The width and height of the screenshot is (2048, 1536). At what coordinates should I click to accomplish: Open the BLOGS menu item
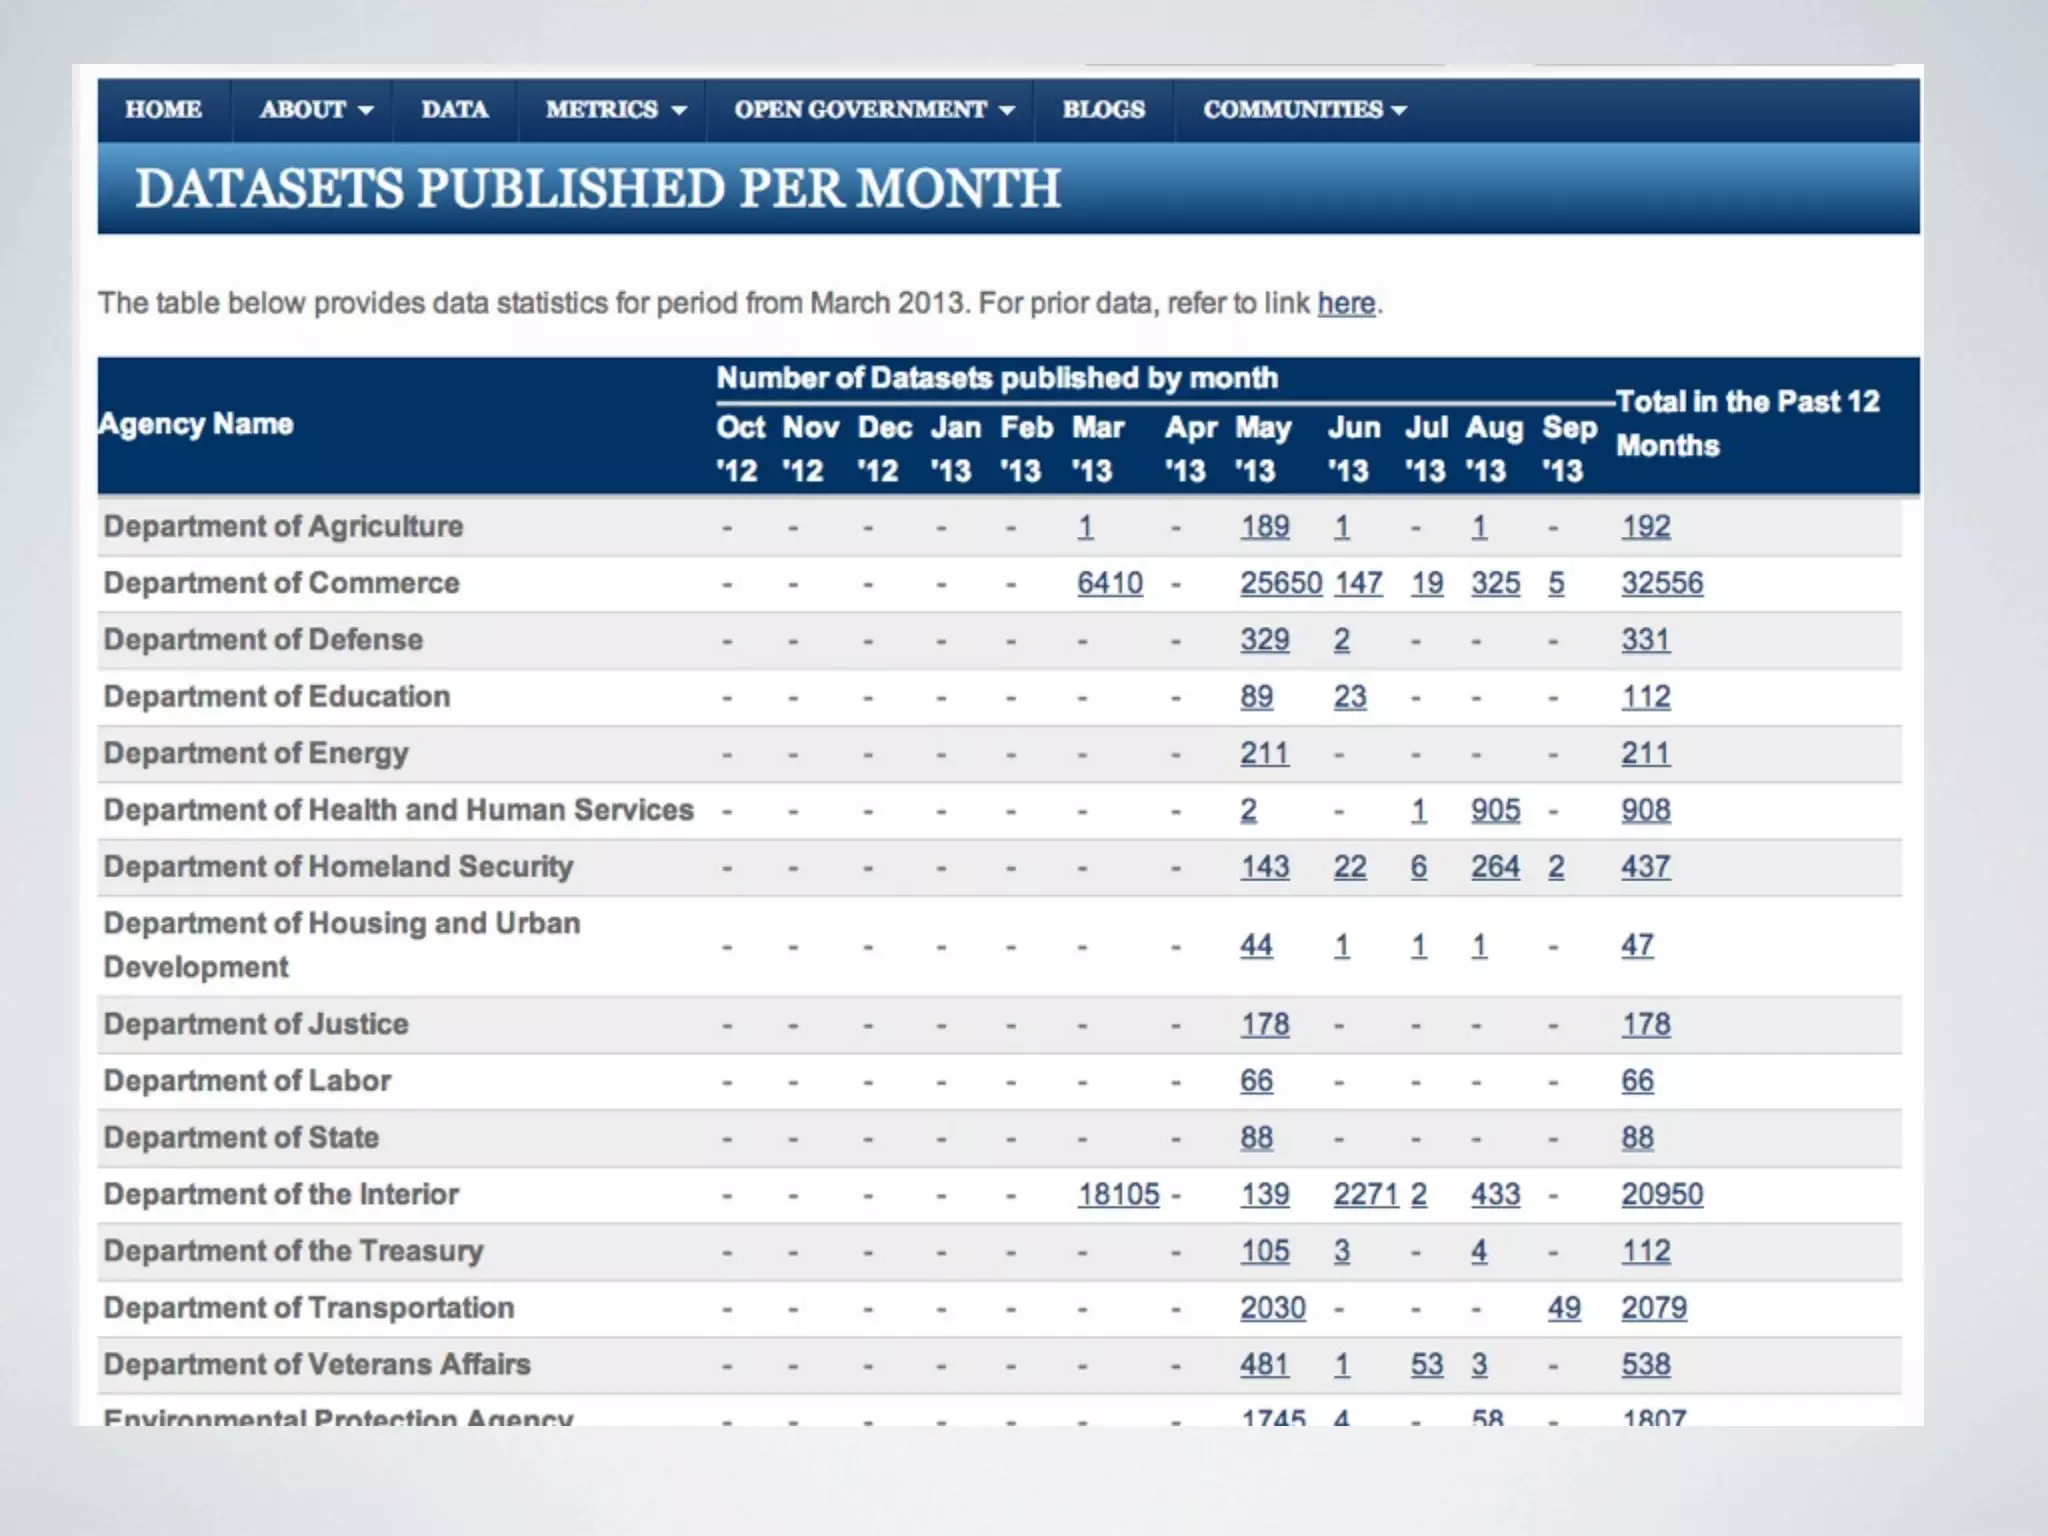1103,110
